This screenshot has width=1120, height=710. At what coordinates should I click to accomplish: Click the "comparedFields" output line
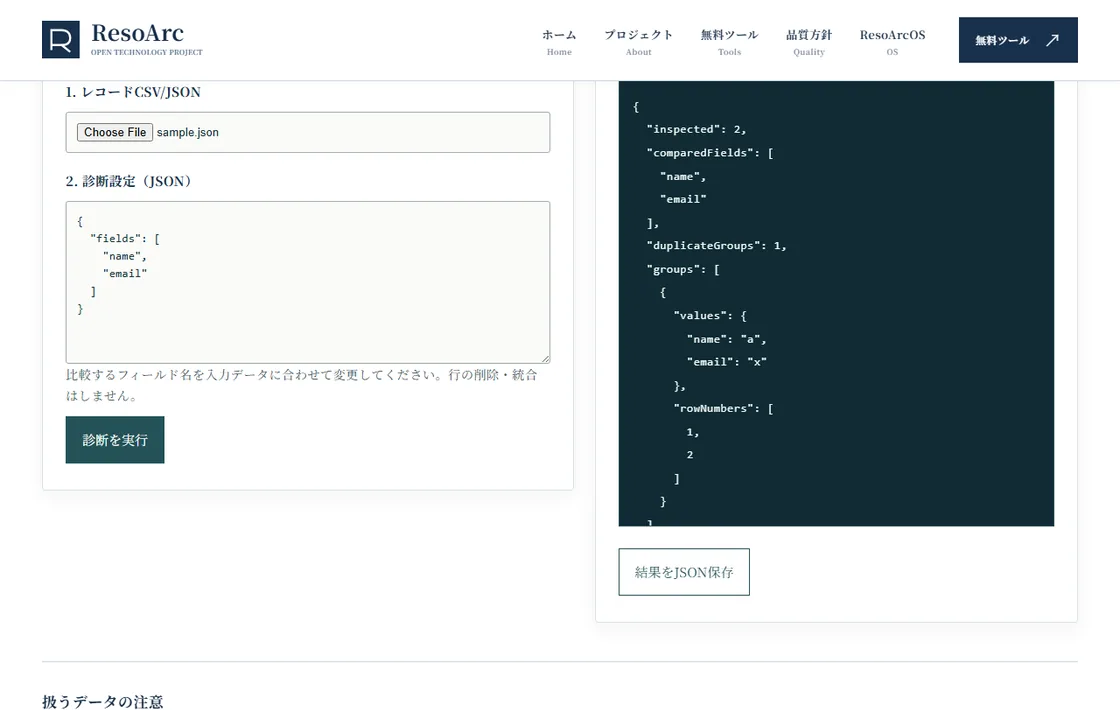coord(710,153)
